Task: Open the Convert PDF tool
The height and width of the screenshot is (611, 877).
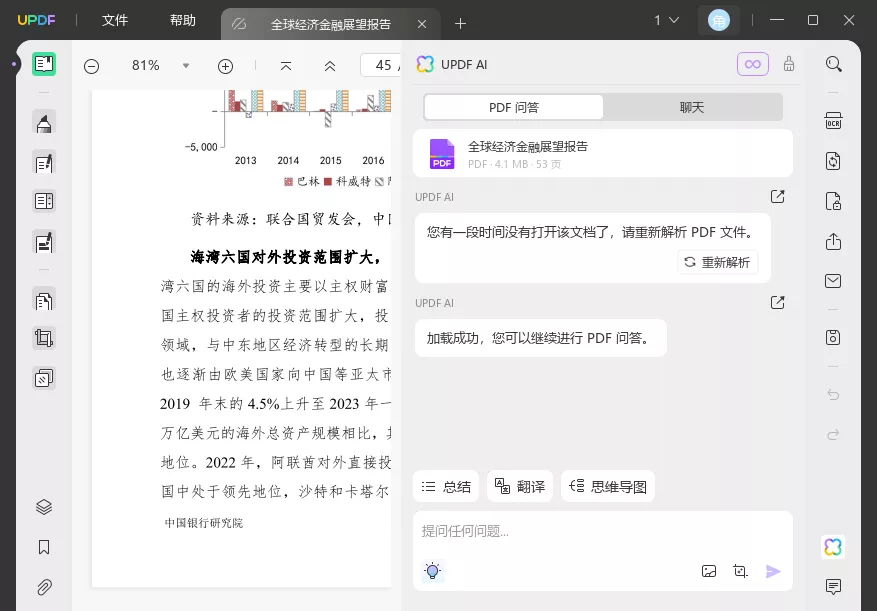Action: click(833, 161)
